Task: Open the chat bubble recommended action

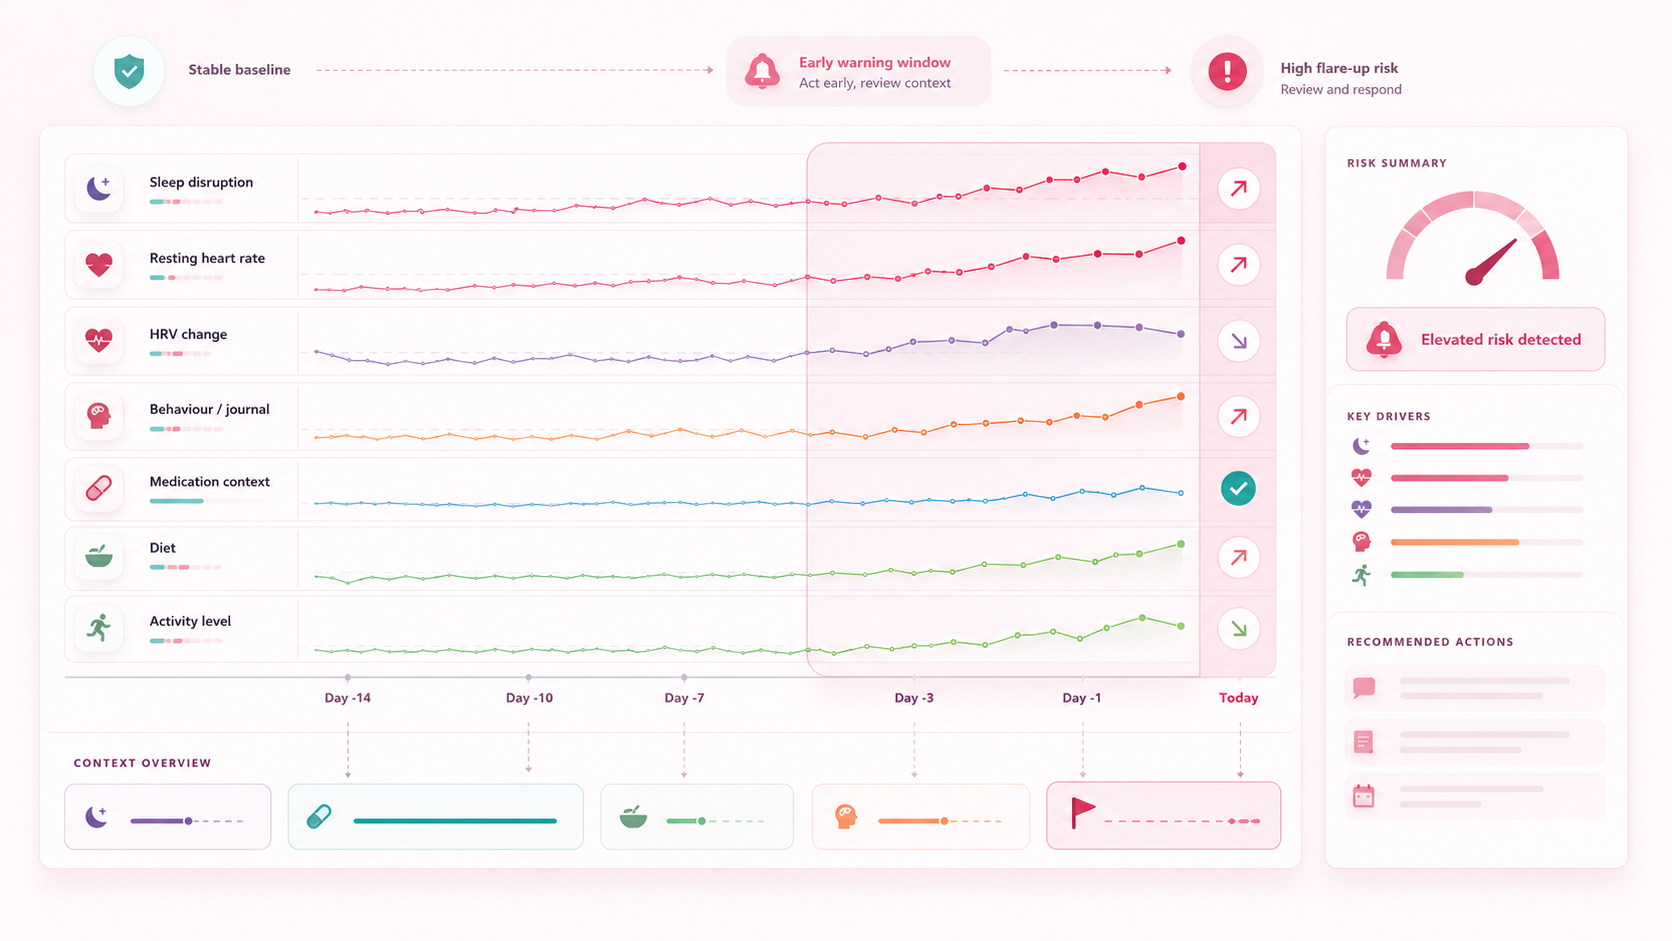Action: pos(1476,688)
